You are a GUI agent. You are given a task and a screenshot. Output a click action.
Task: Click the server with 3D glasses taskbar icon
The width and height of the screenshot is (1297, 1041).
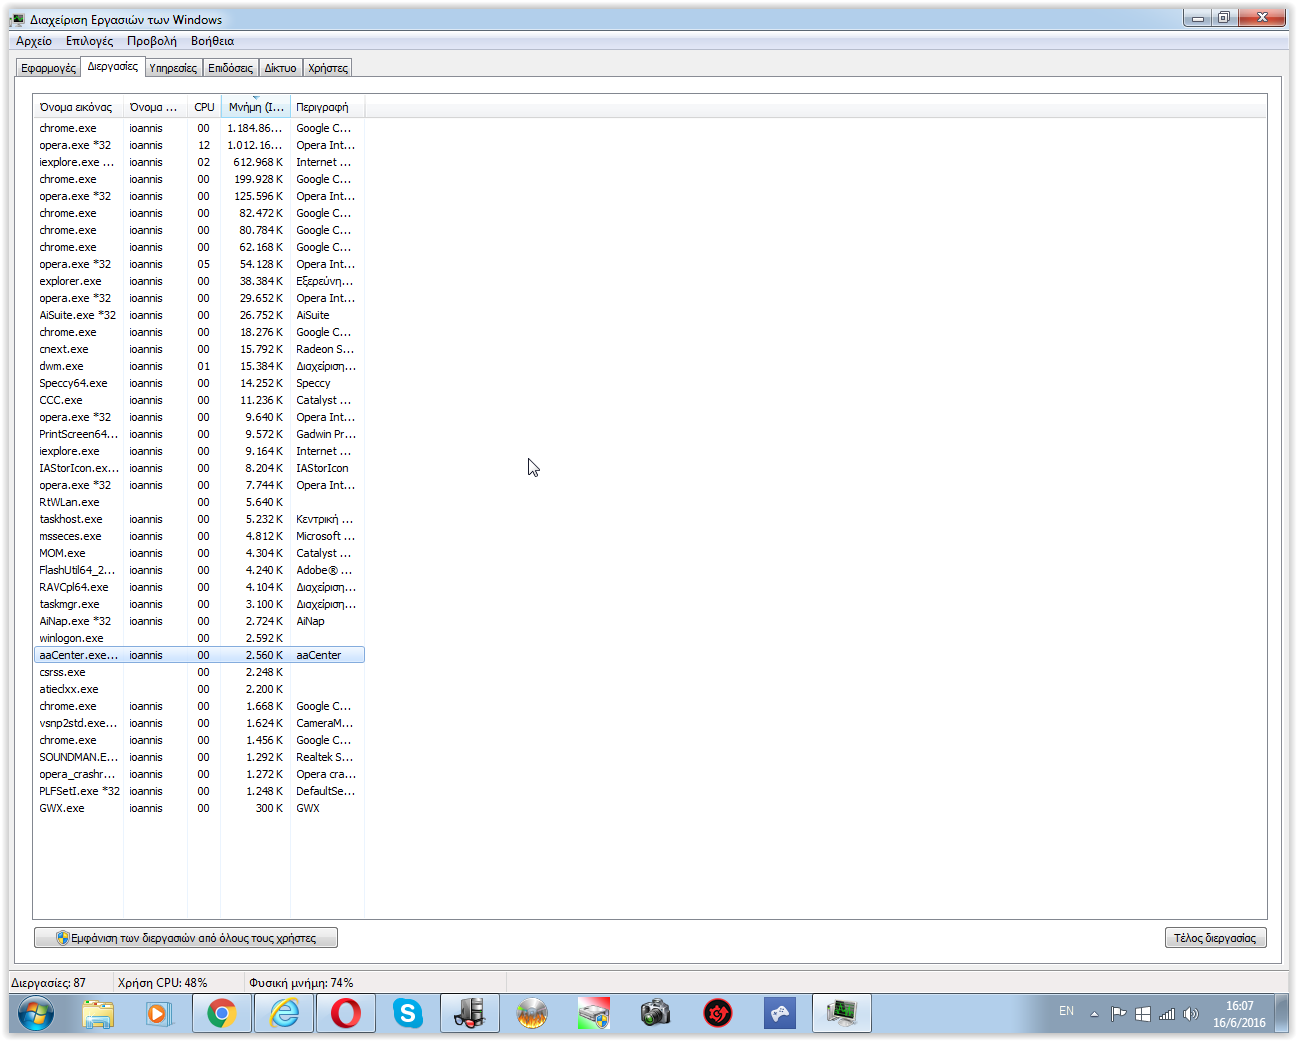pyautogui.click(x=470, y=1014)
